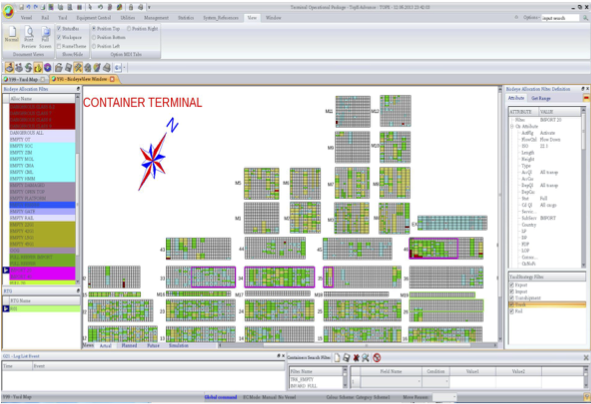Click the purple disc icon in the toolbar
This screenshot has height=404, width=591.
[x=47, y=67]
